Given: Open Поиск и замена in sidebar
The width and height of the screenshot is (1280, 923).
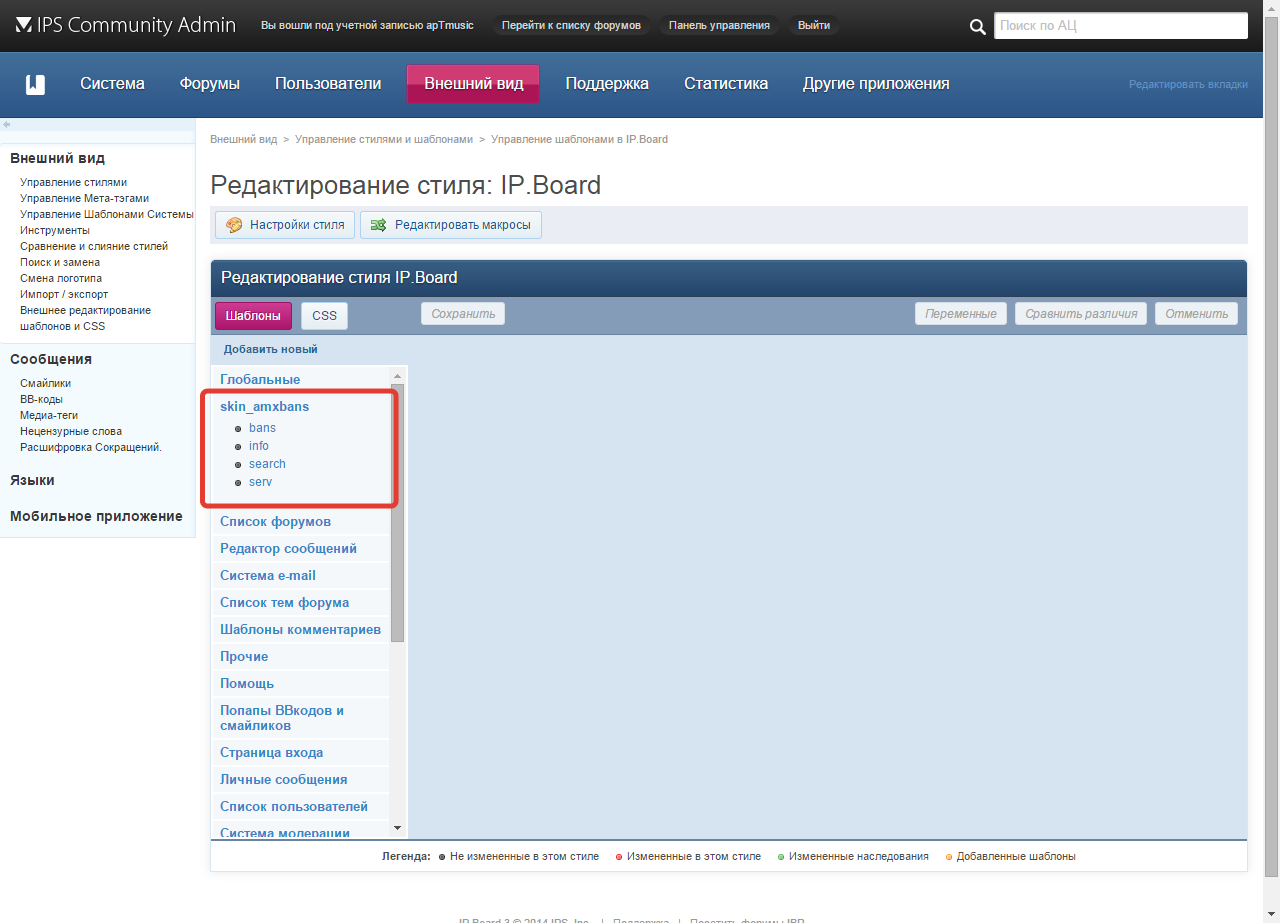Looking at the screenshot, I should coord(60,262).
